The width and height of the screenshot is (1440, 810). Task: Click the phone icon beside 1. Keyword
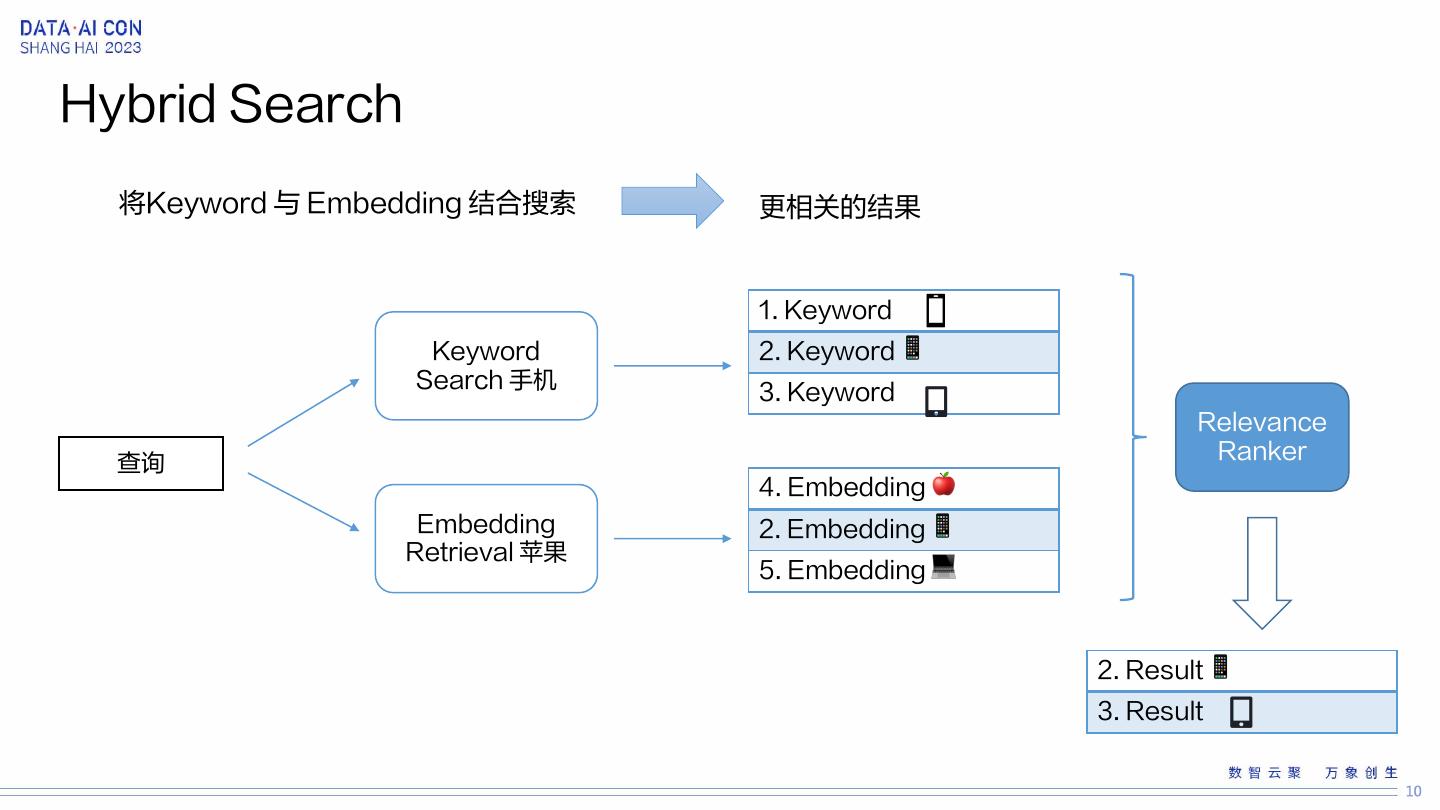click(935, 311)
